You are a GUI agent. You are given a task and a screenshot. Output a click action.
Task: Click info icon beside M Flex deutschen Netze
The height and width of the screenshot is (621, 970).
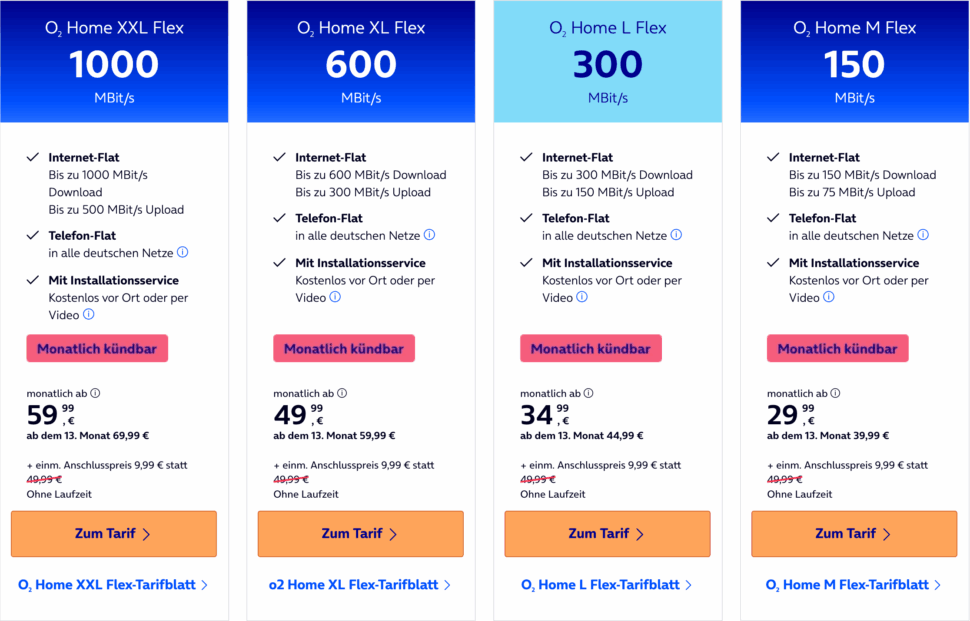tap(924, 236)
